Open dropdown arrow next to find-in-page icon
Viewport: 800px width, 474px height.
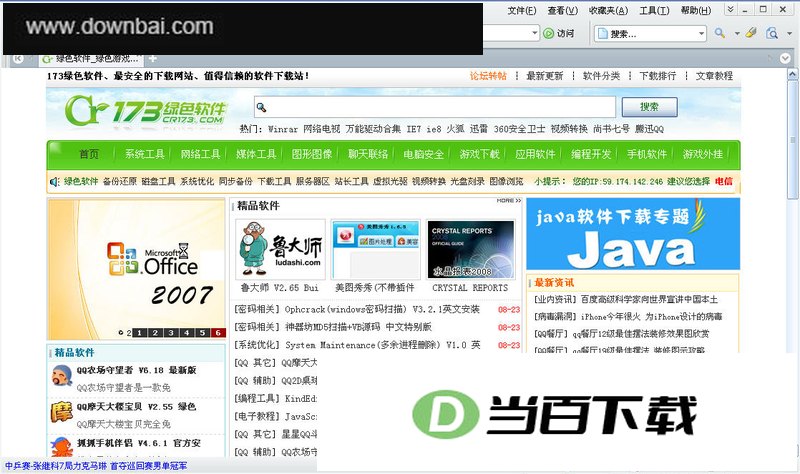tap(789, 34)
